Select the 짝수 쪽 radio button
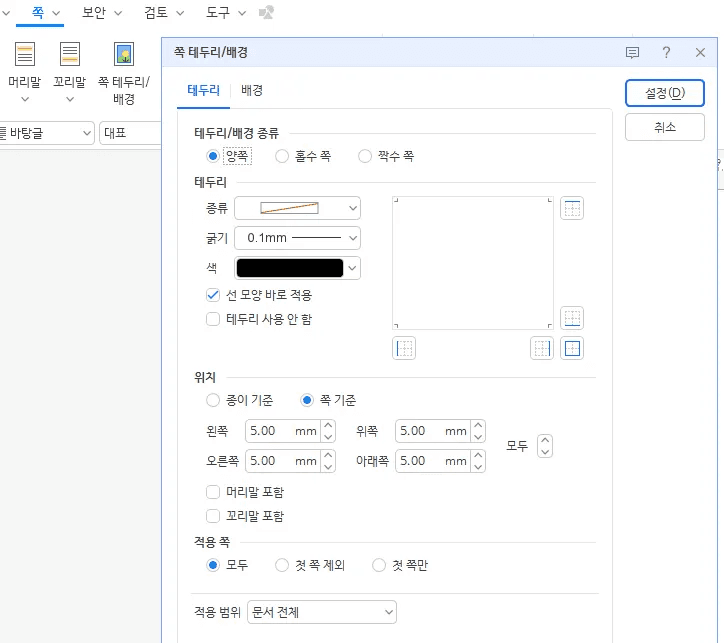The height and width of the screenshot is (643, 724). 365,156
